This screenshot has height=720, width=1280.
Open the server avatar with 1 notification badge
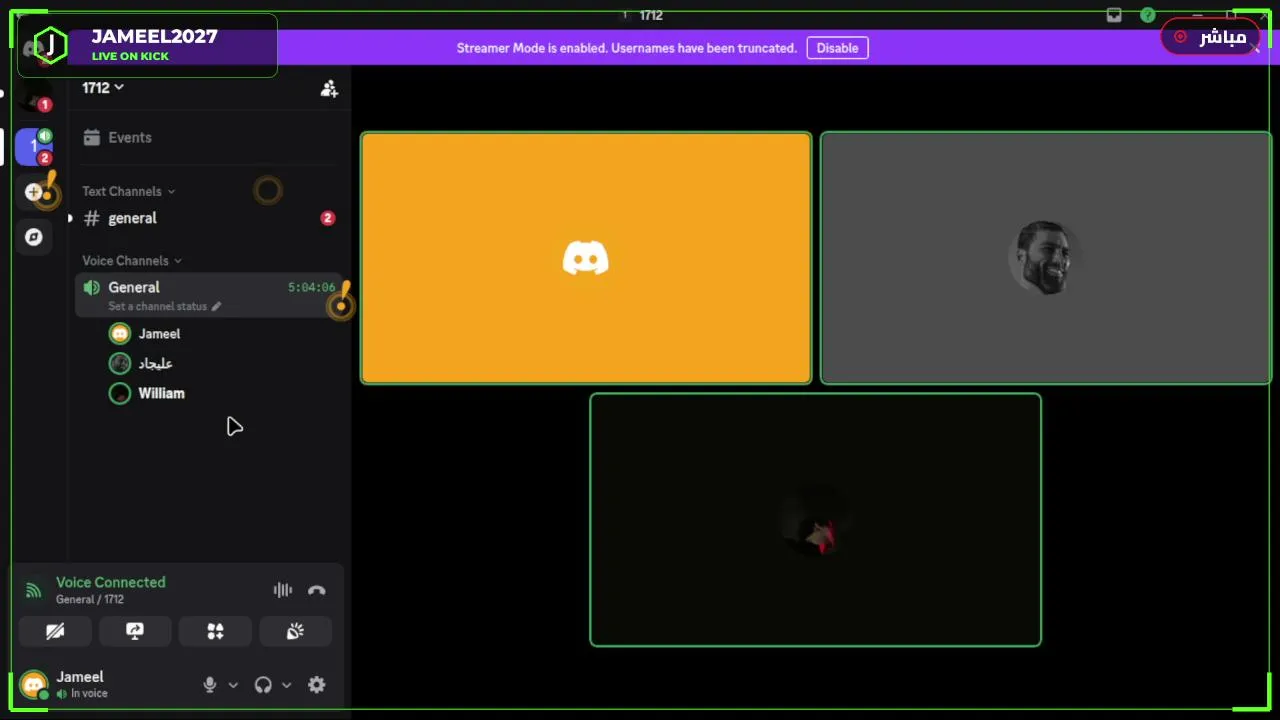tap(34, 97)
